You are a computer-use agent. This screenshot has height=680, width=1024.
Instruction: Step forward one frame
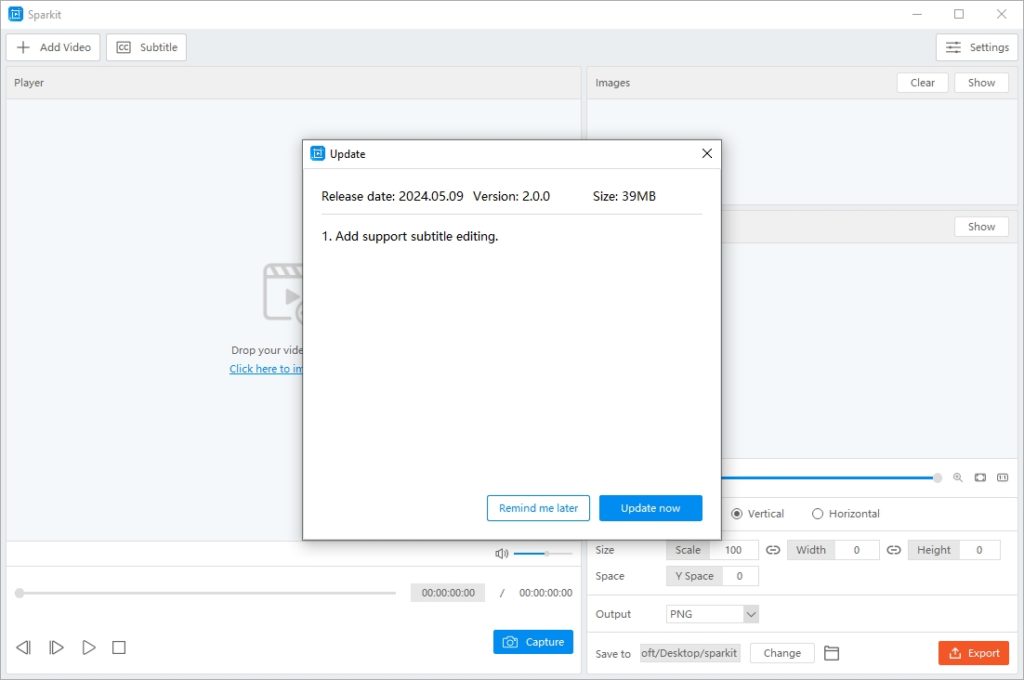(56, 647)
